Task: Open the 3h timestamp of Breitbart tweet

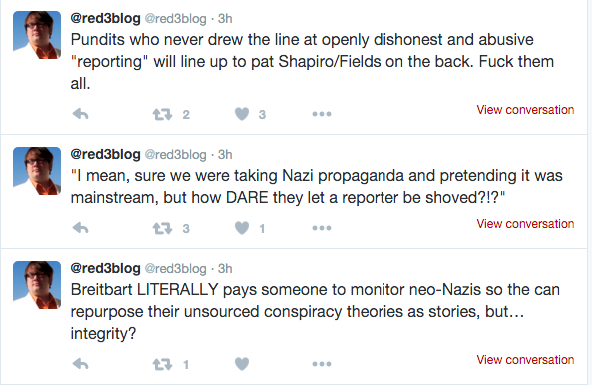Action: [225, 268]
